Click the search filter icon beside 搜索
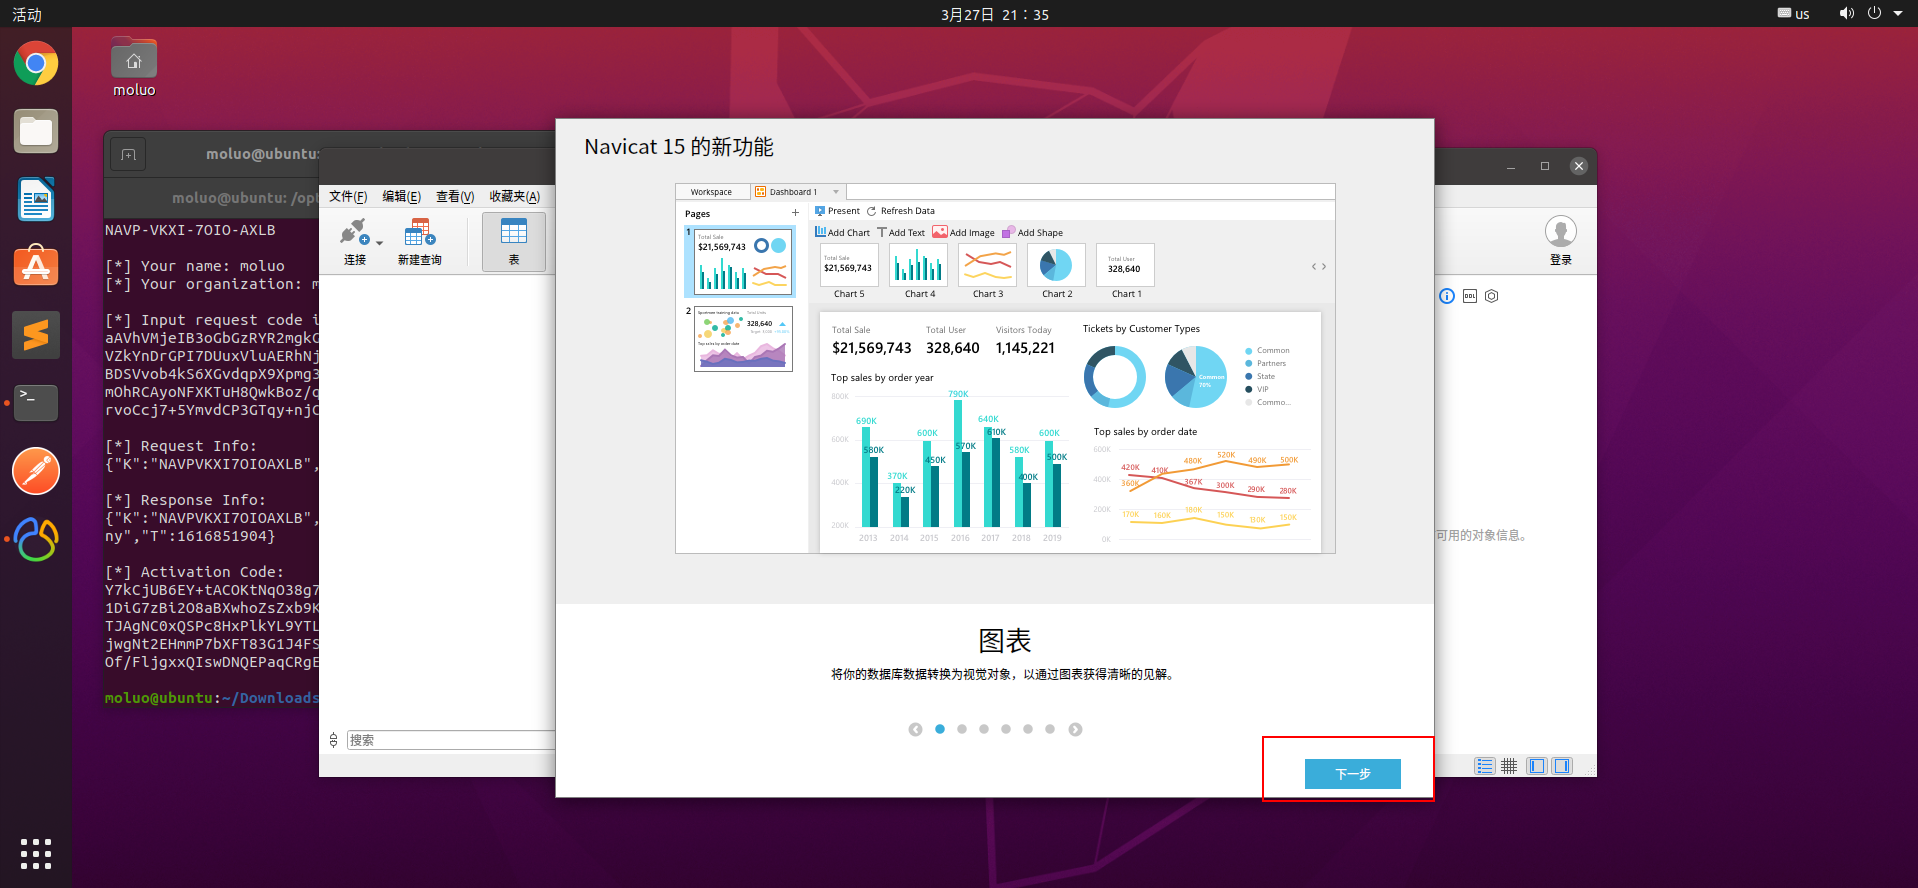 click(x=334, y=740)
